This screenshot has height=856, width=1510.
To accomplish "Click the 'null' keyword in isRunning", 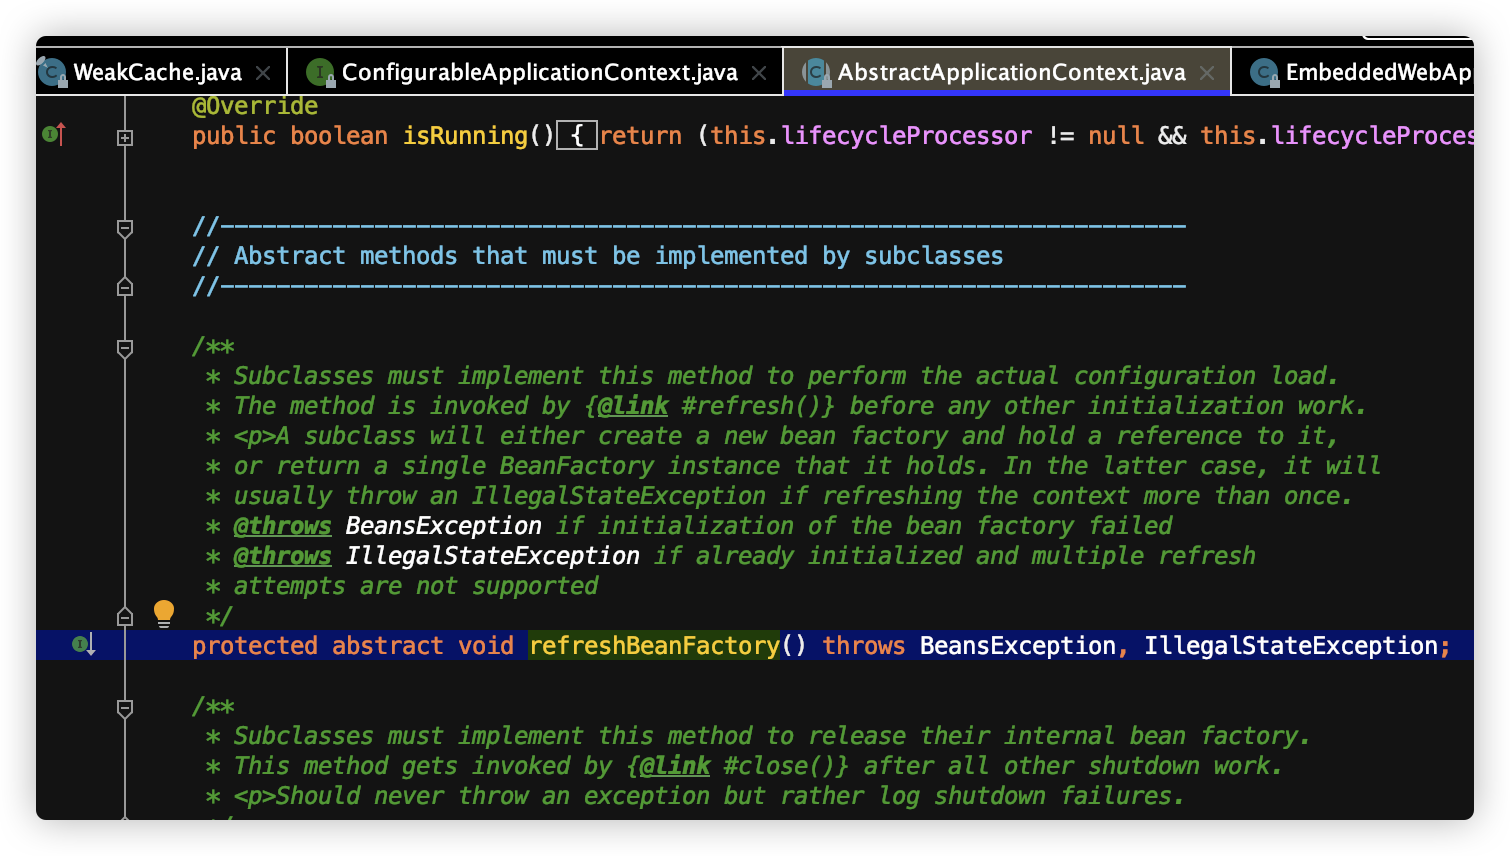I will point(1116,136).
